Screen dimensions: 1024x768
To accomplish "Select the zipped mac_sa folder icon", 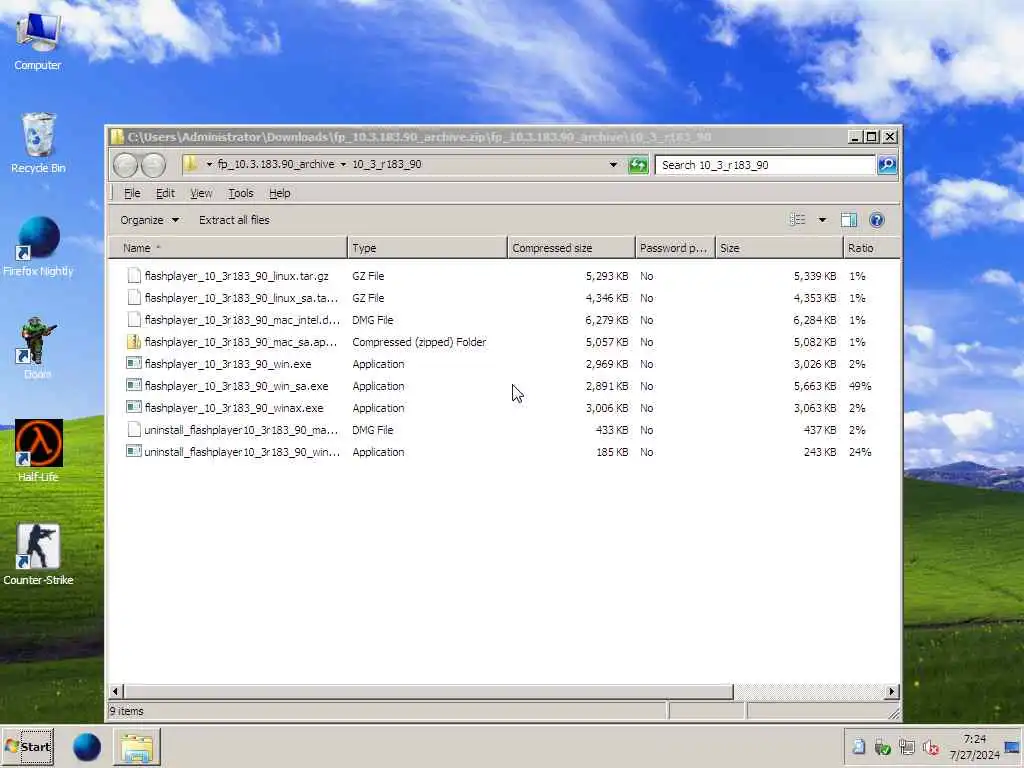I will pos(134,342).
